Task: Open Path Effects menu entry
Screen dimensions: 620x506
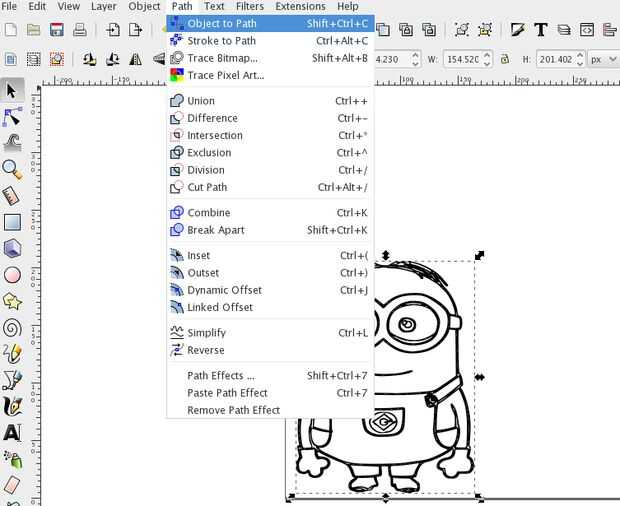Action: tap(270, 376)
